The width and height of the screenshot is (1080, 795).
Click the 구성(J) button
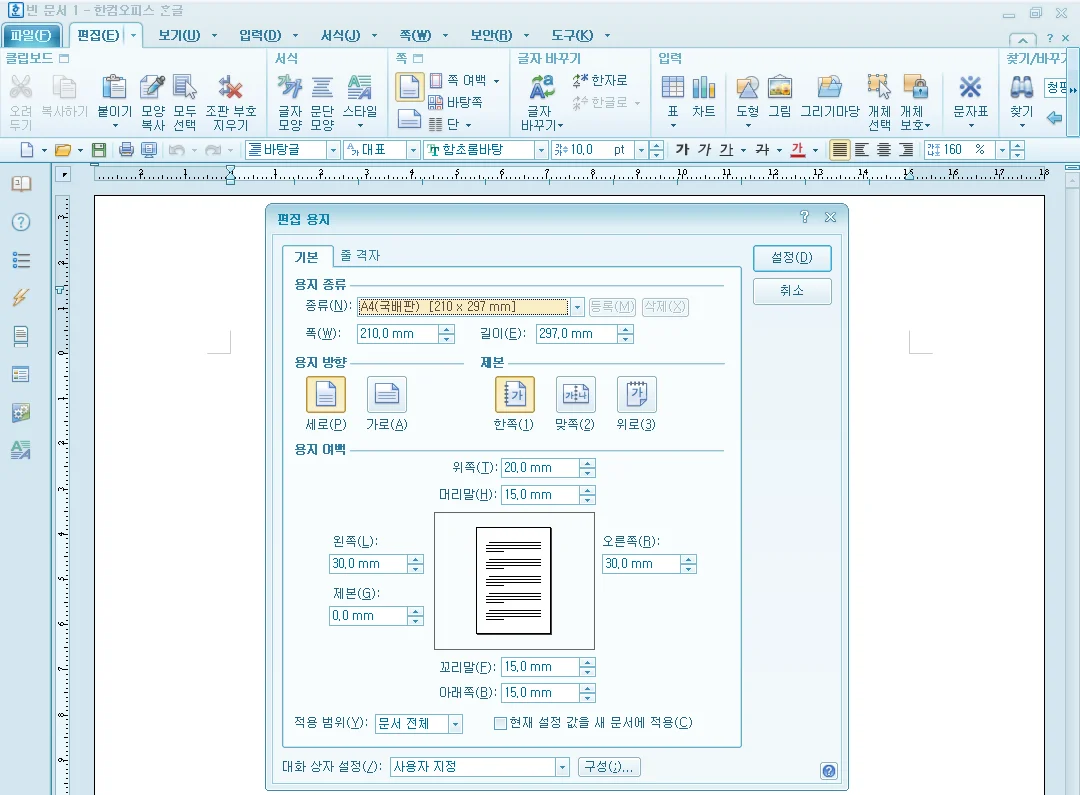point(610,765)
